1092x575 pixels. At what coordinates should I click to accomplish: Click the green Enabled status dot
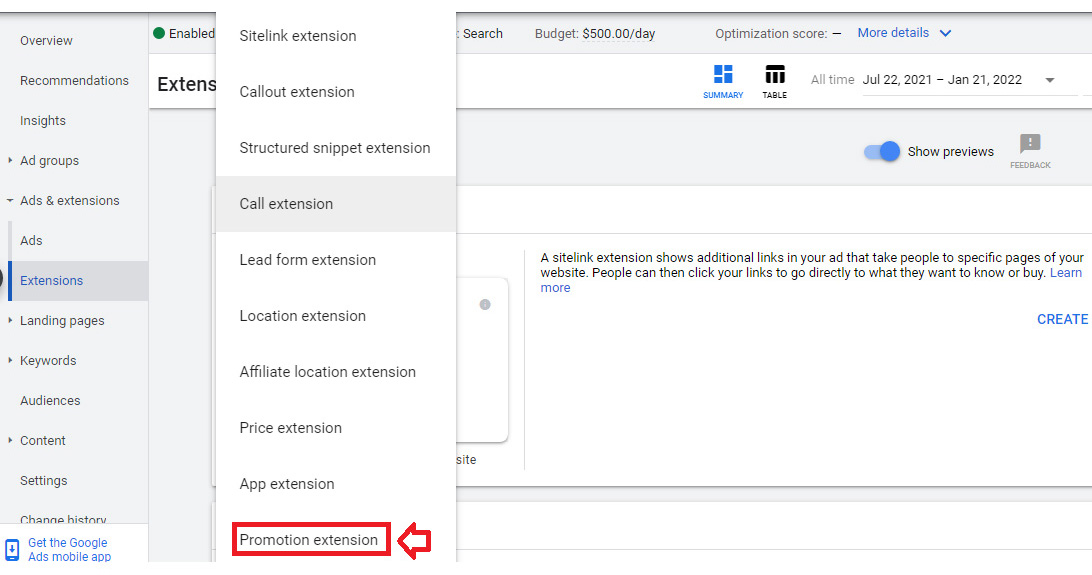pyautogui.click(x=159, y=33)
